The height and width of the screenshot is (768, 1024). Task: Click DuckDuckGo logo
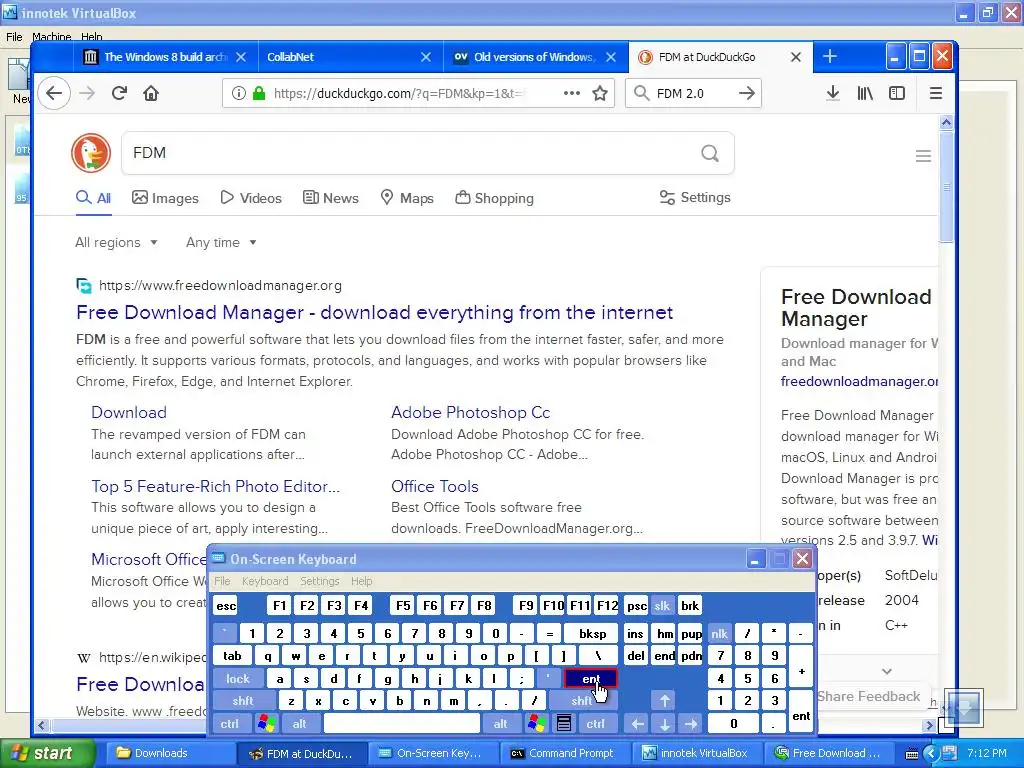91,153
